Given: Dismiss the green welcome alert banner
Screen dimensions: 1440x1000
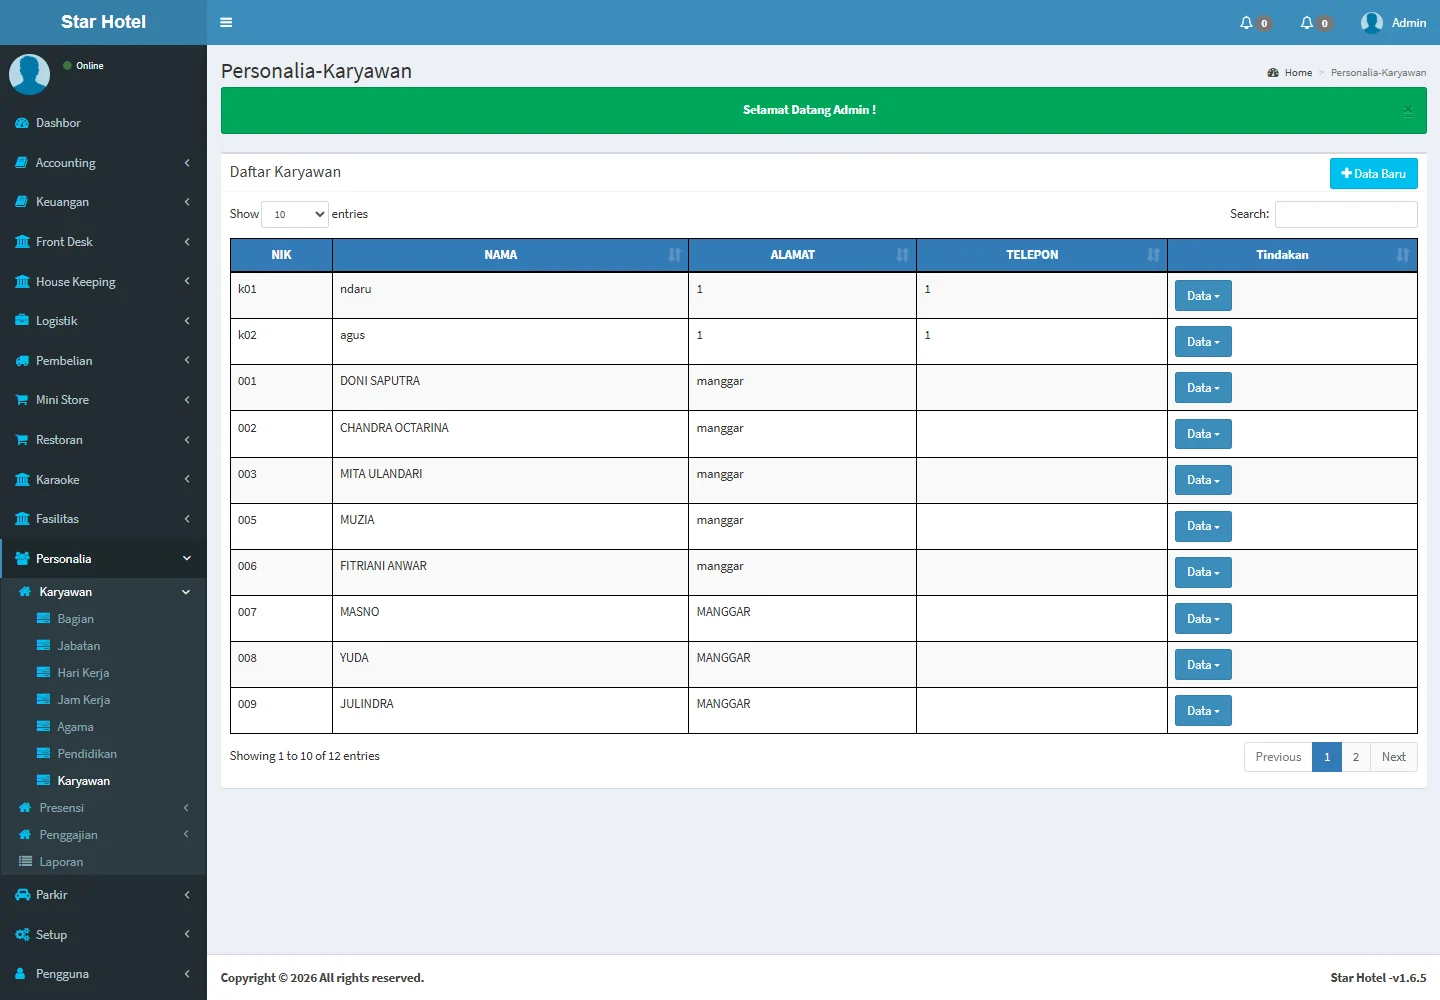Looking at the screenshot, I should 1407,110.
